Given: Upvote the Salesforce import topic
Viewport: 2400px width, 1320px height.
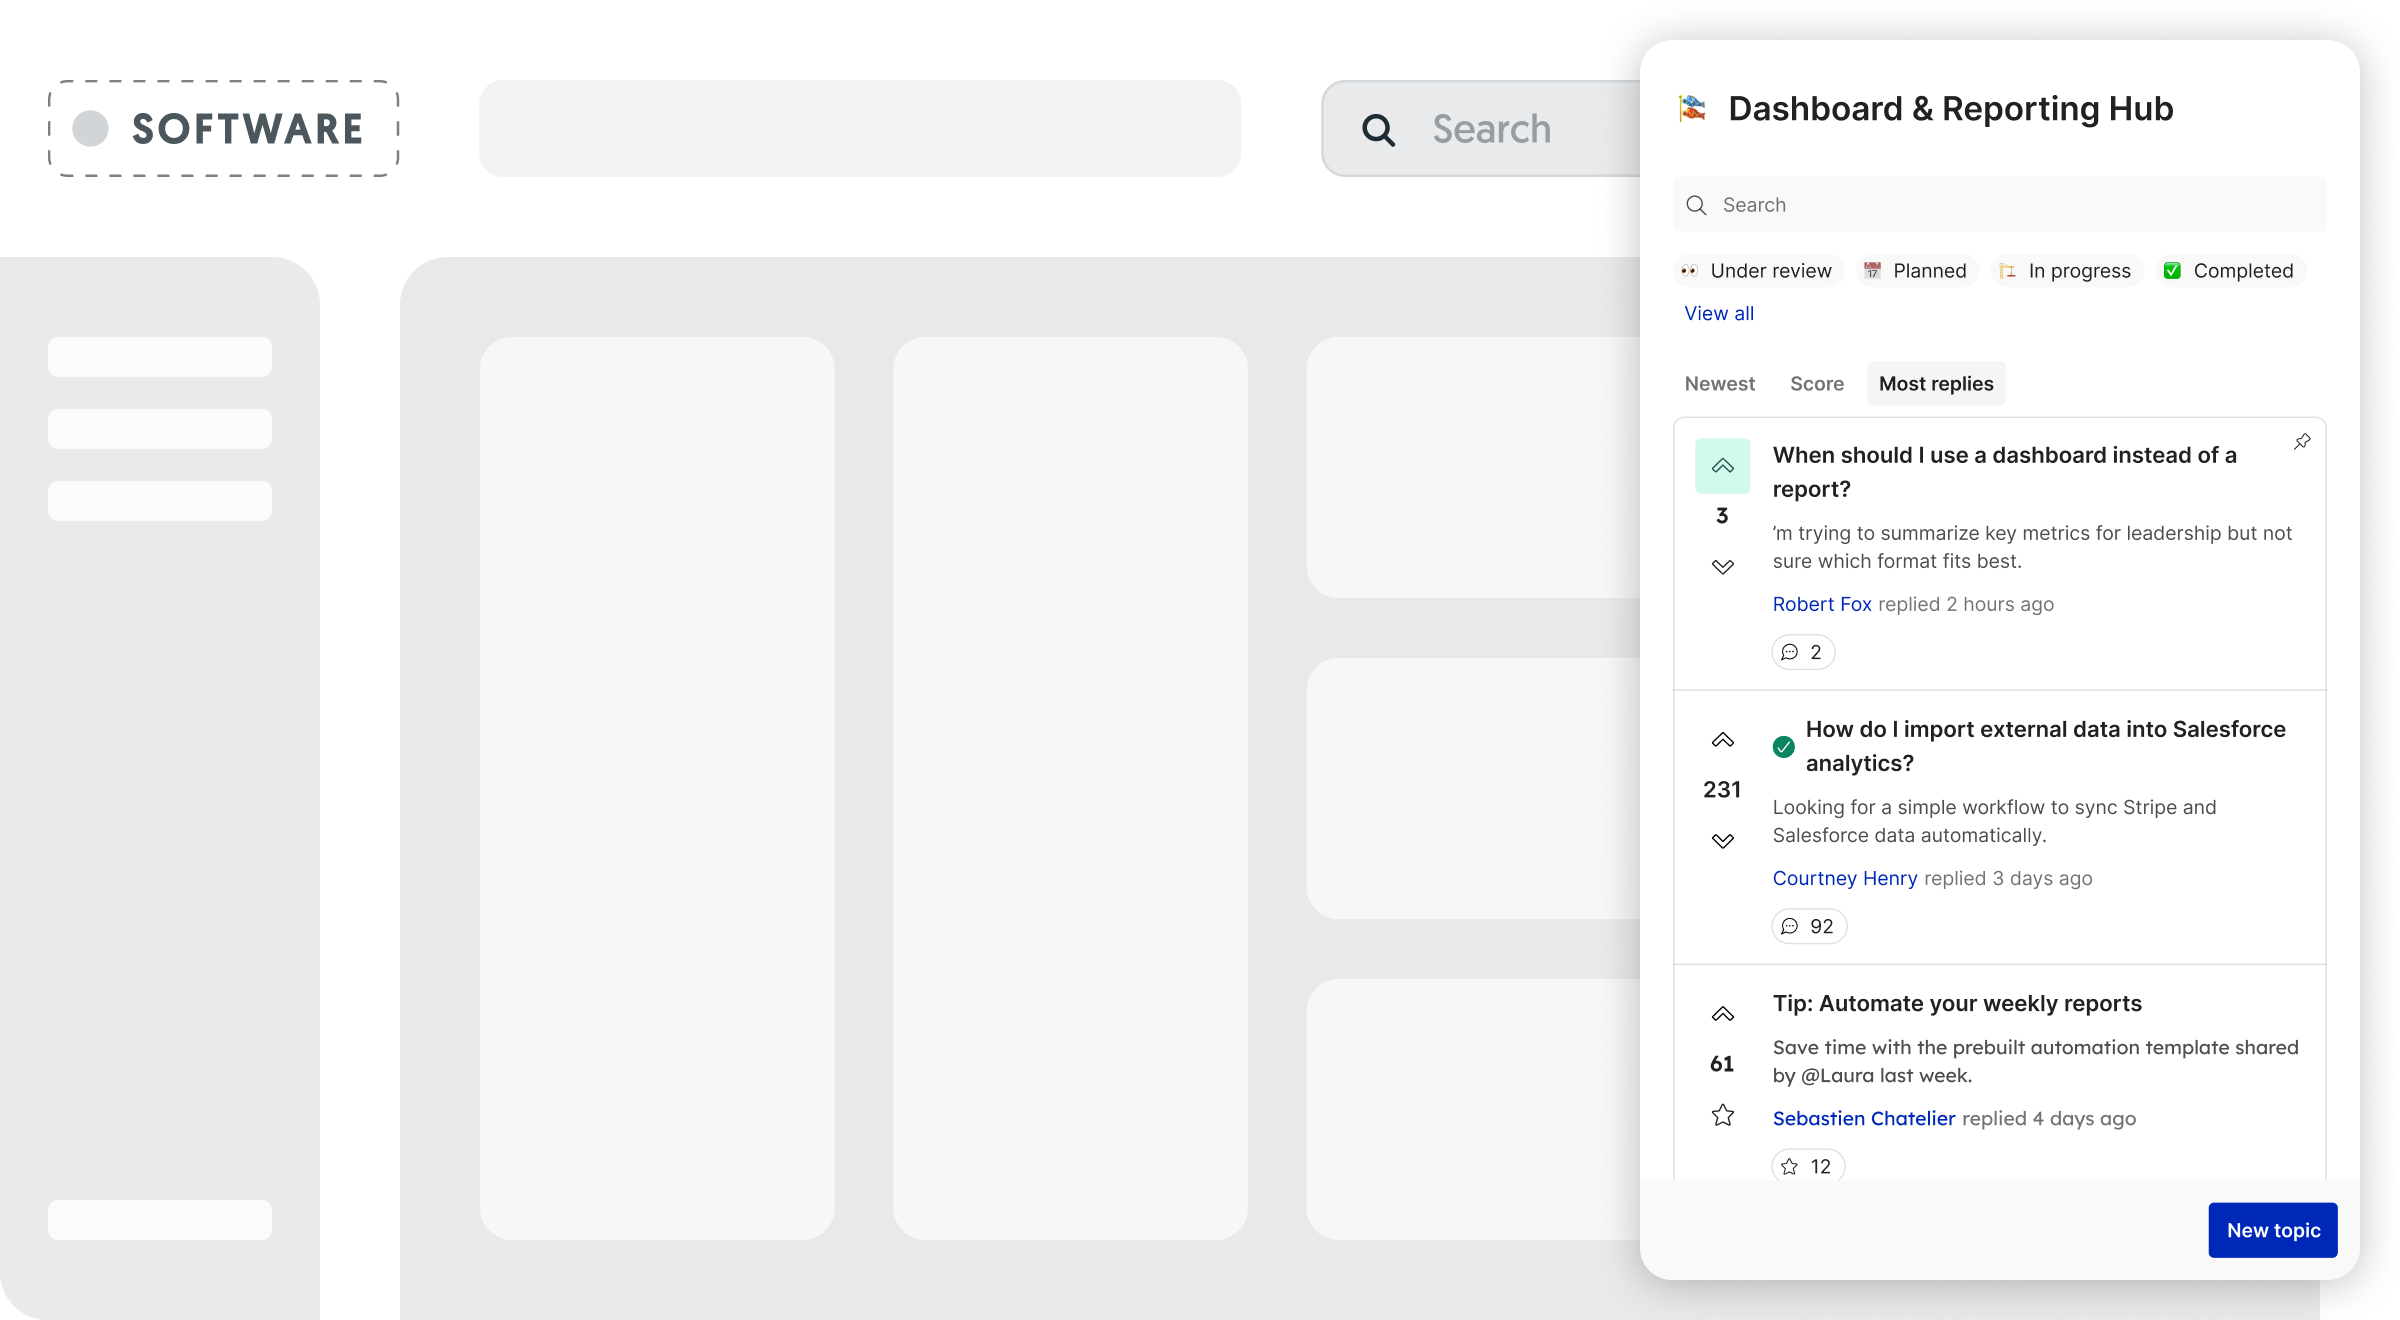Looking at the screenshot, I should 1722,740.
